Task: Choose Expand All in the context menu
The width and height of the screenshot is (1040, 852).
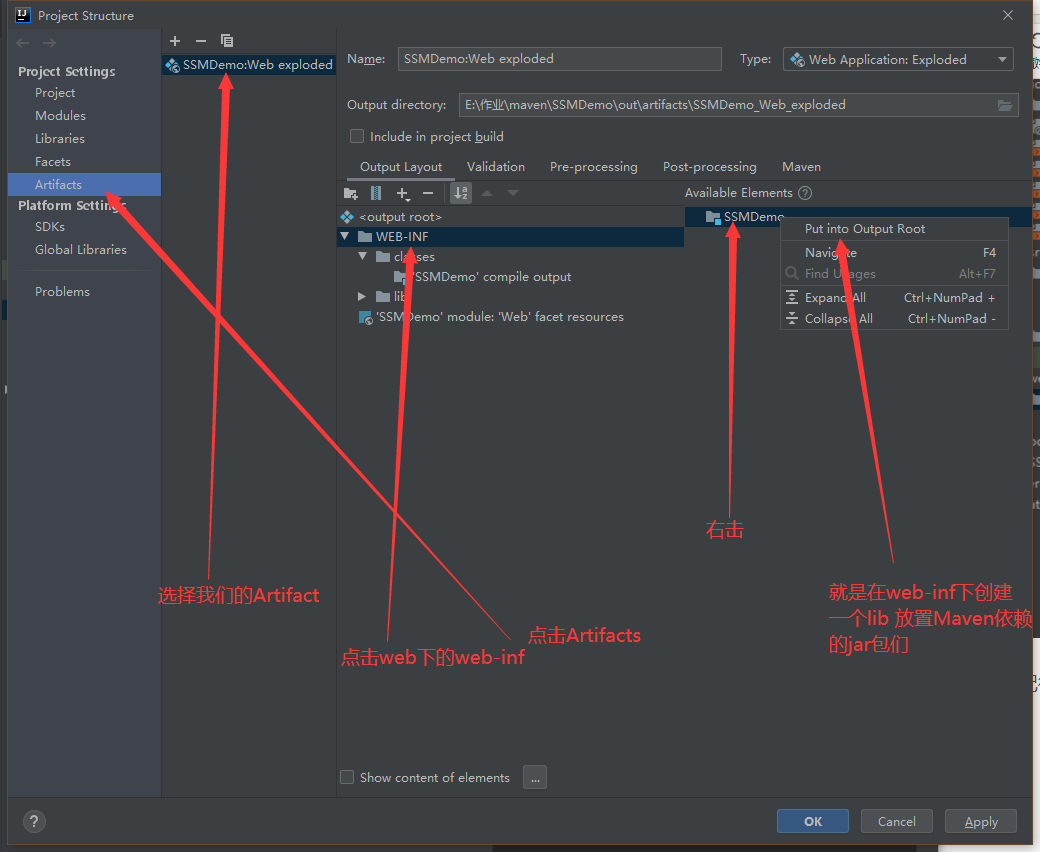Action: coord(894,298)
